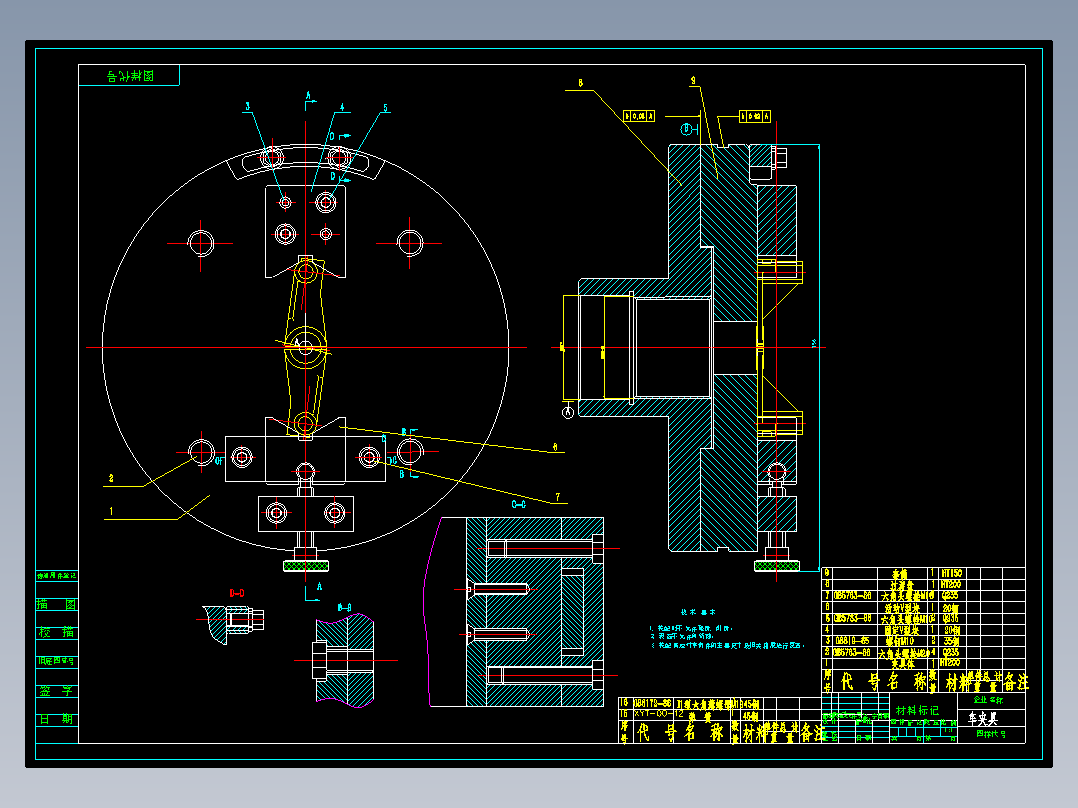Image resolution: width=1078 pixels, height=808 pixels.
Task: Click the B-B section view title
Action: 344,608
